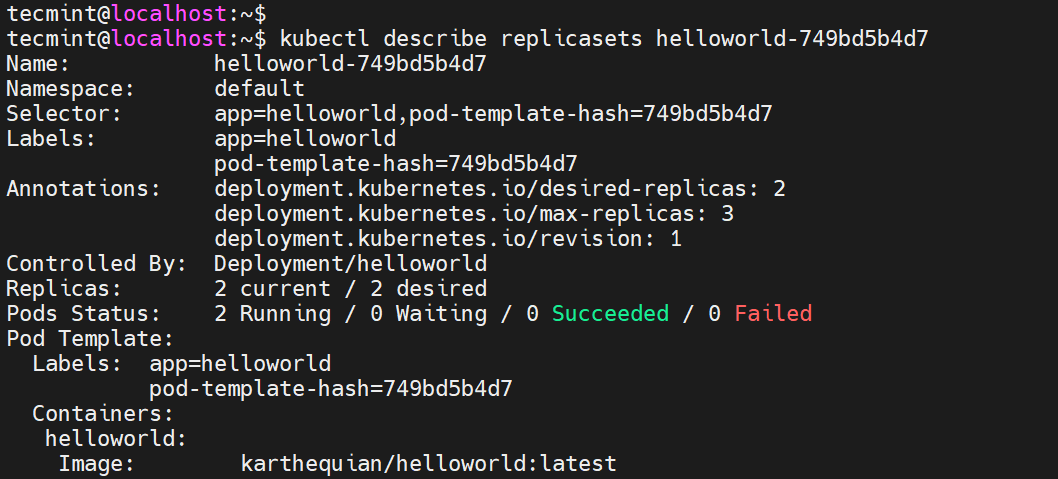Click the 'Containers:' heading
The height and width of the screenshot is (479, 1058).
[x=103, y=413]
